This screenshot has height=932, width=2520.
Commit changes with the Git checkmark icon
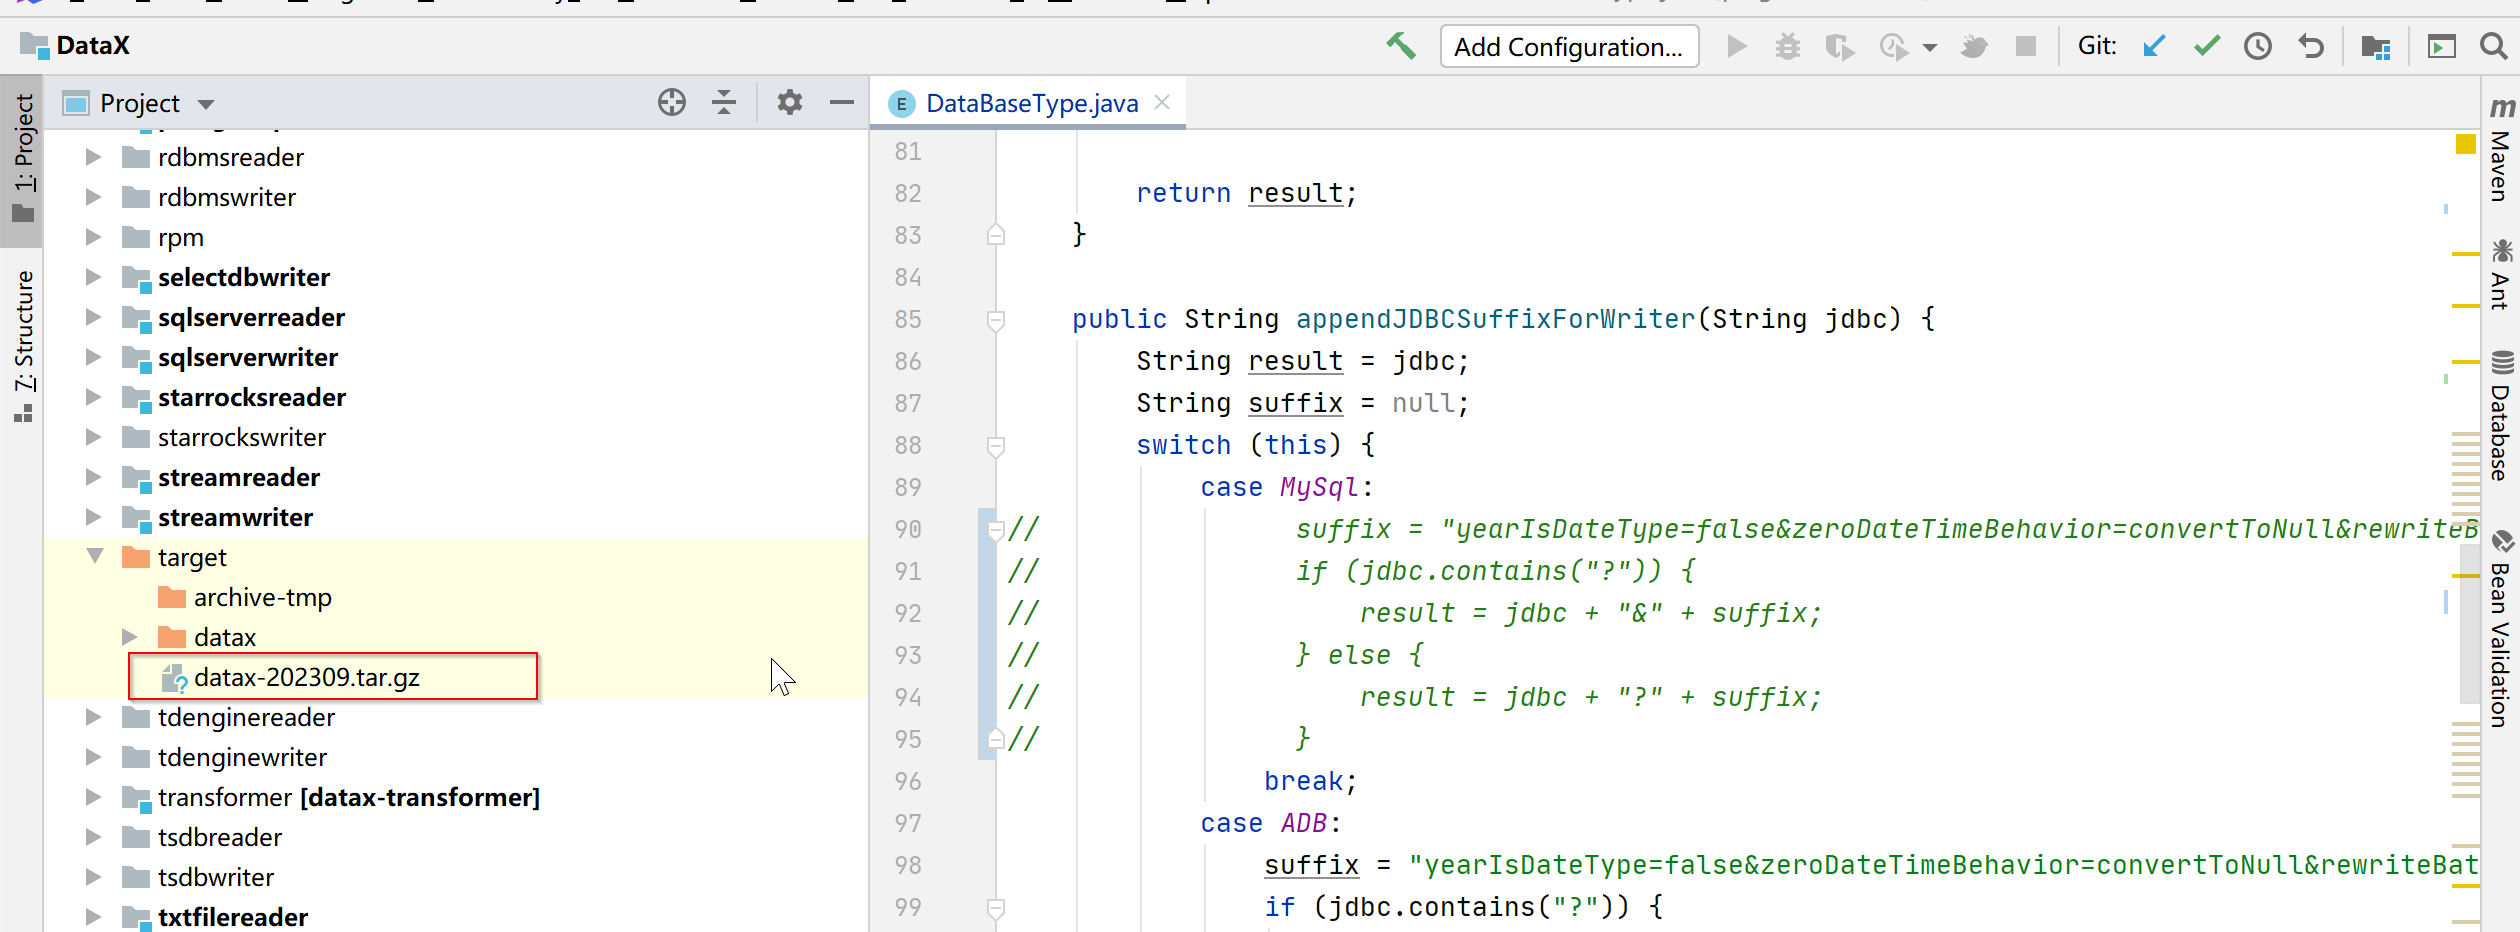[x=2207, y=46]
